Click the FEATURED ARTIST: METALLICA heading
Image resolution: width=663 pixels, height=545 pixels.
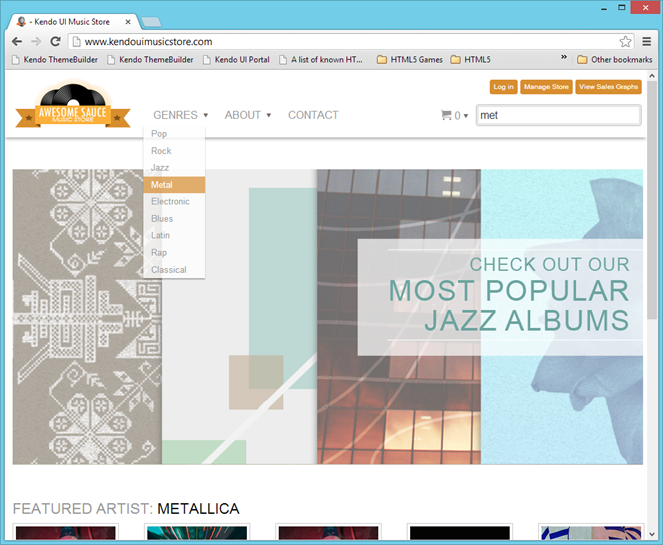pos(126,509)
